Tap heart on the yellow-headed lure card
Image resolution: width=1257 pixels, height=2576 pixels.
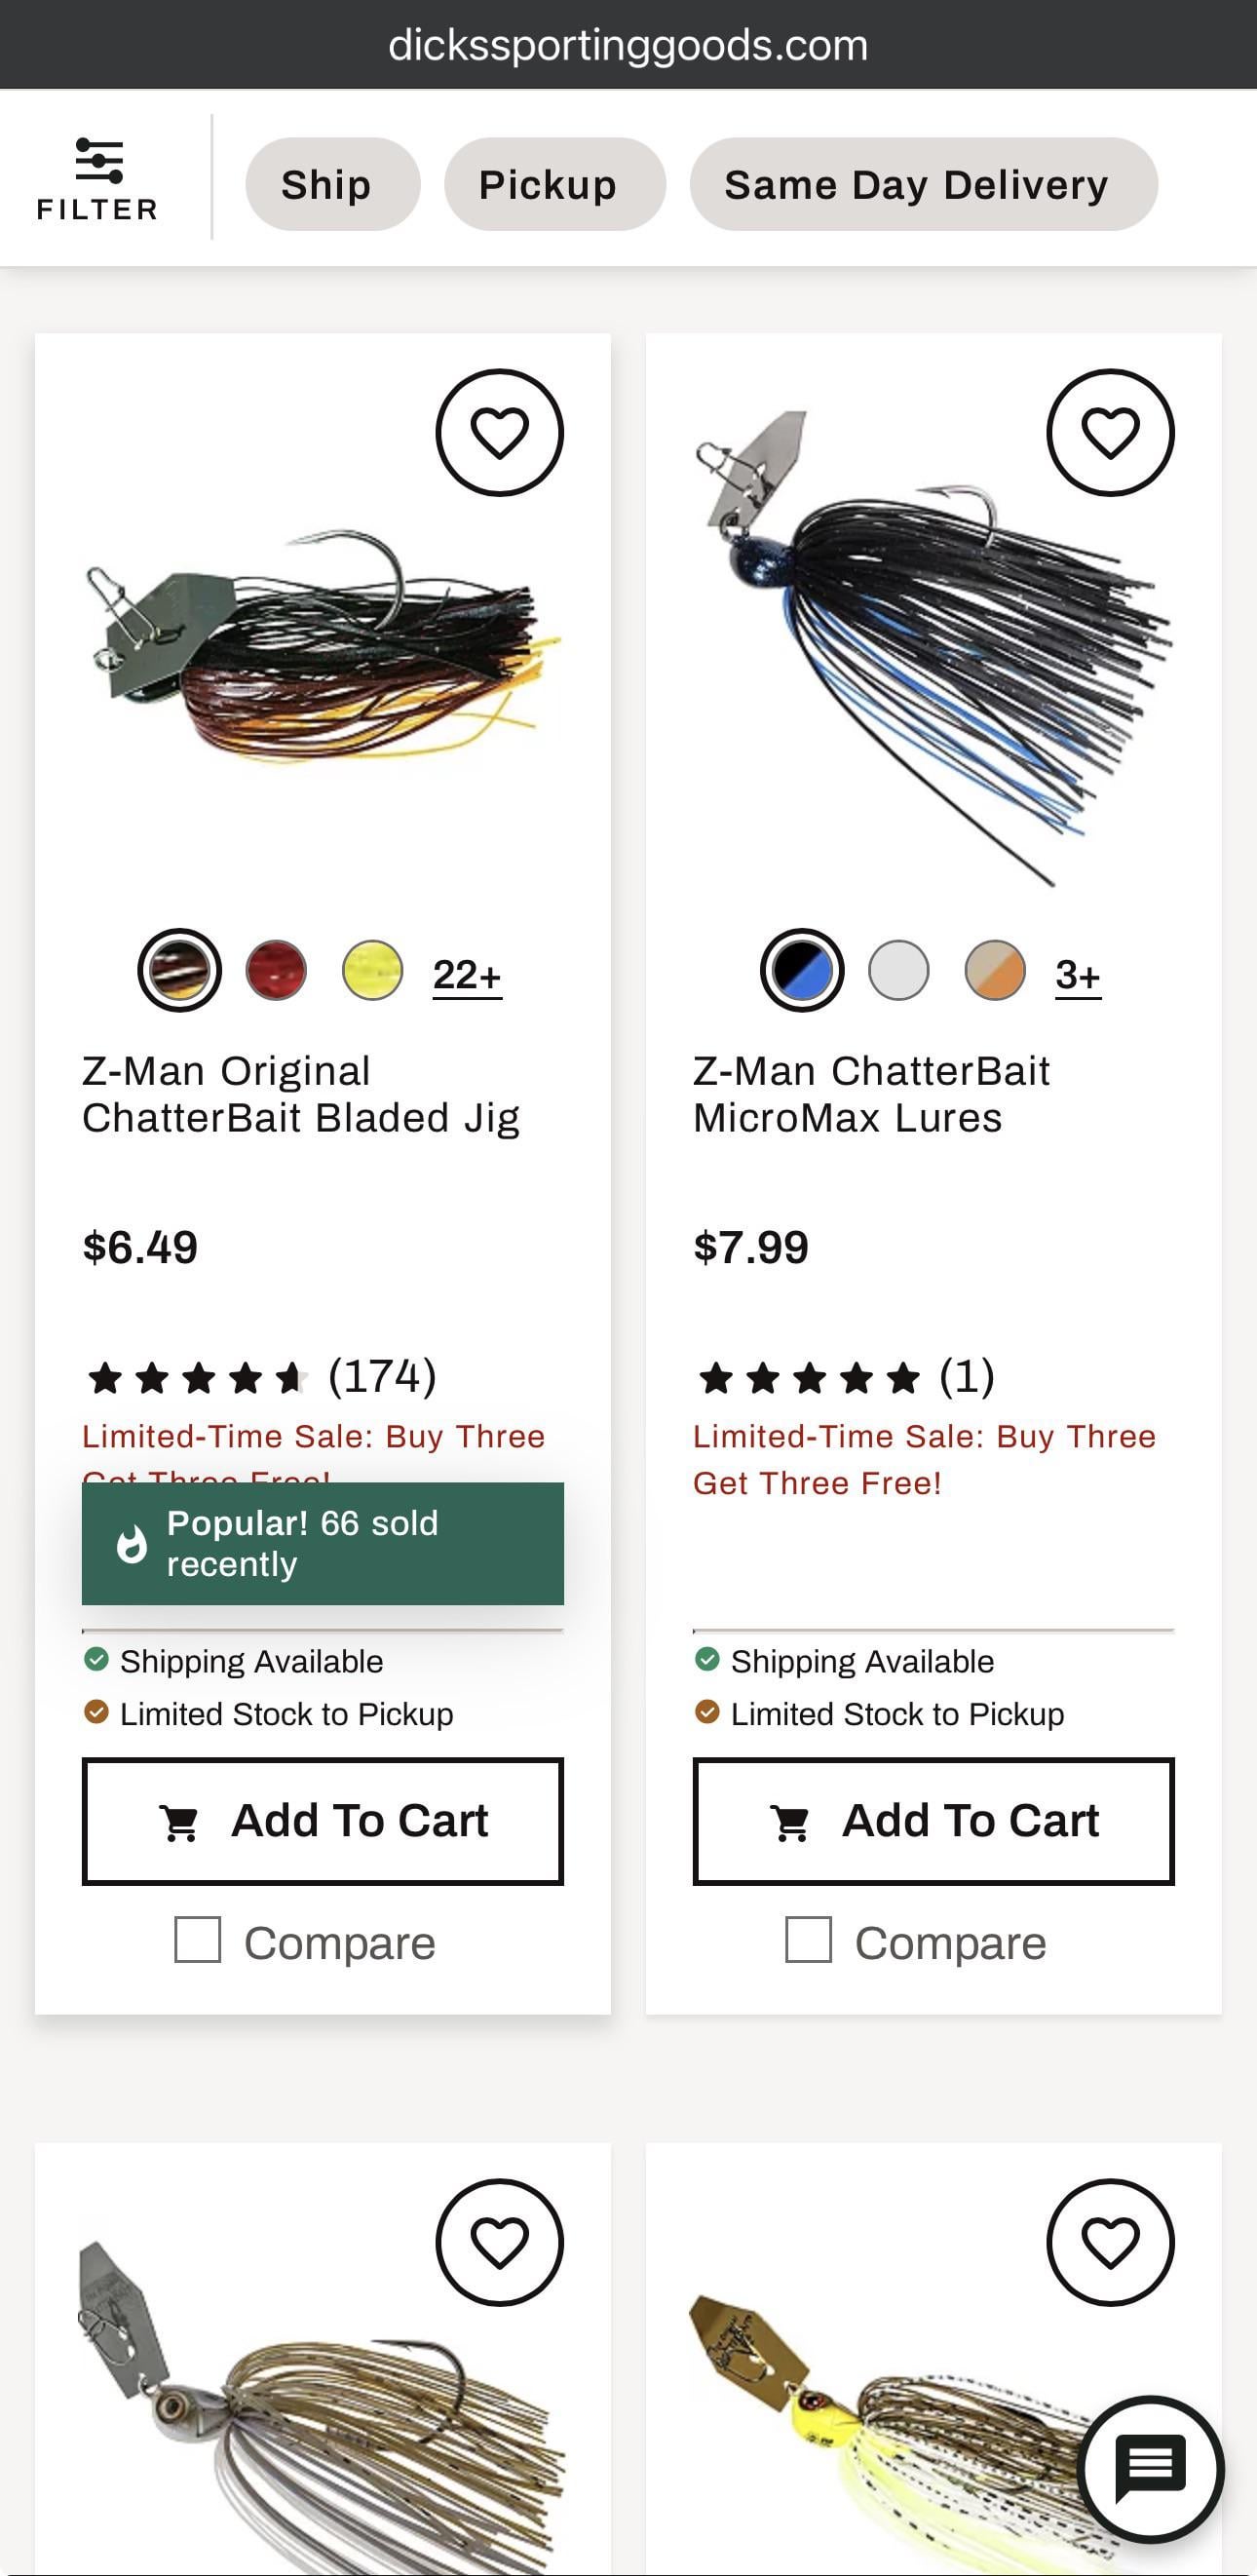(x=1110, y=2242)
